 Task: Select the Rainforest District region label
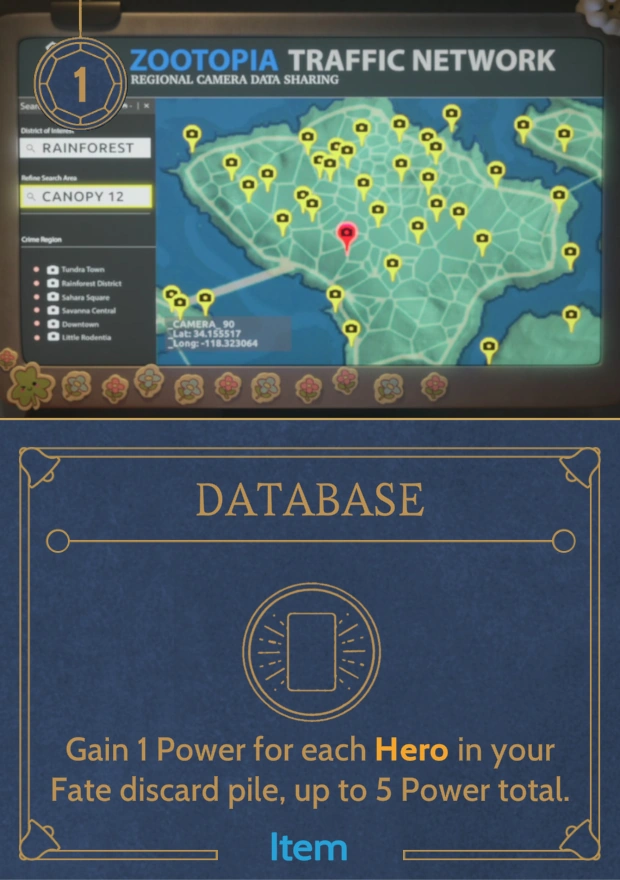coord(91,283)
